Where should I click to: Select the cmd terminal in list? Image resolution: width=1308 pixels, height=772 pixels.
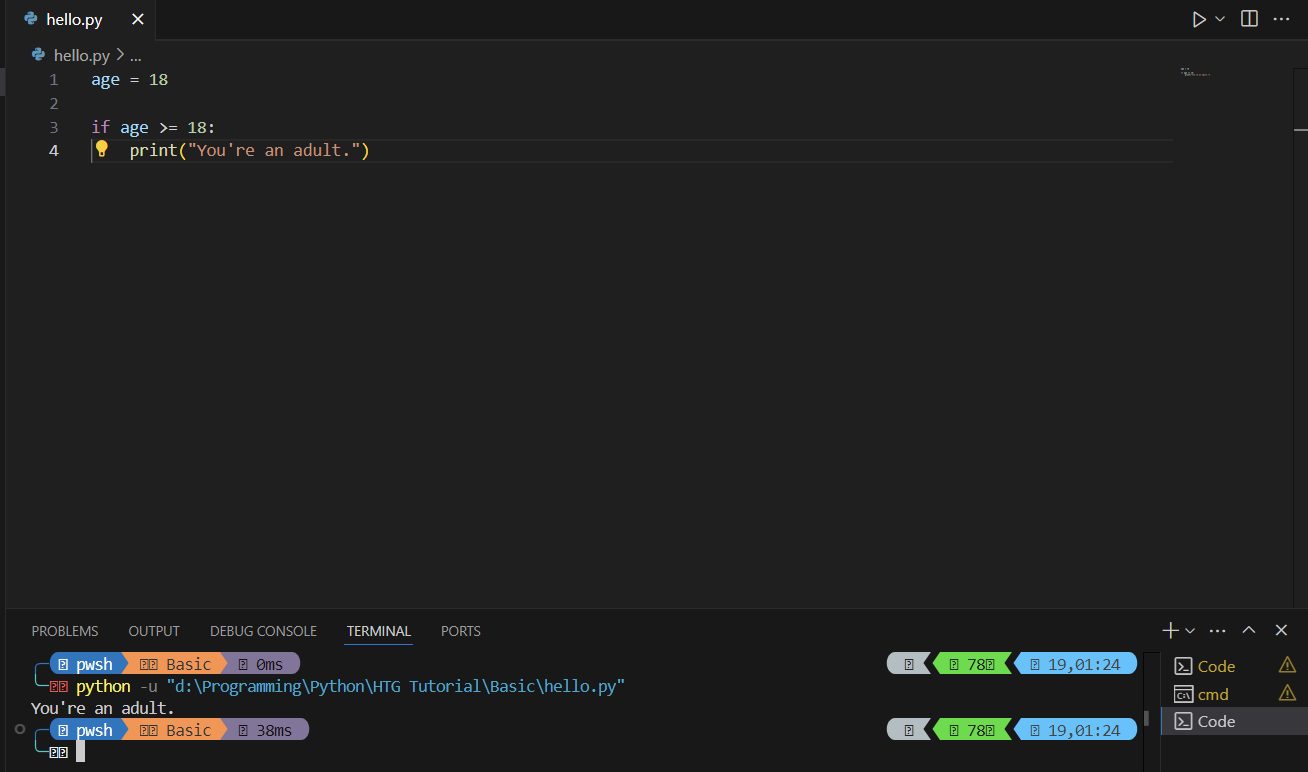1212,694
